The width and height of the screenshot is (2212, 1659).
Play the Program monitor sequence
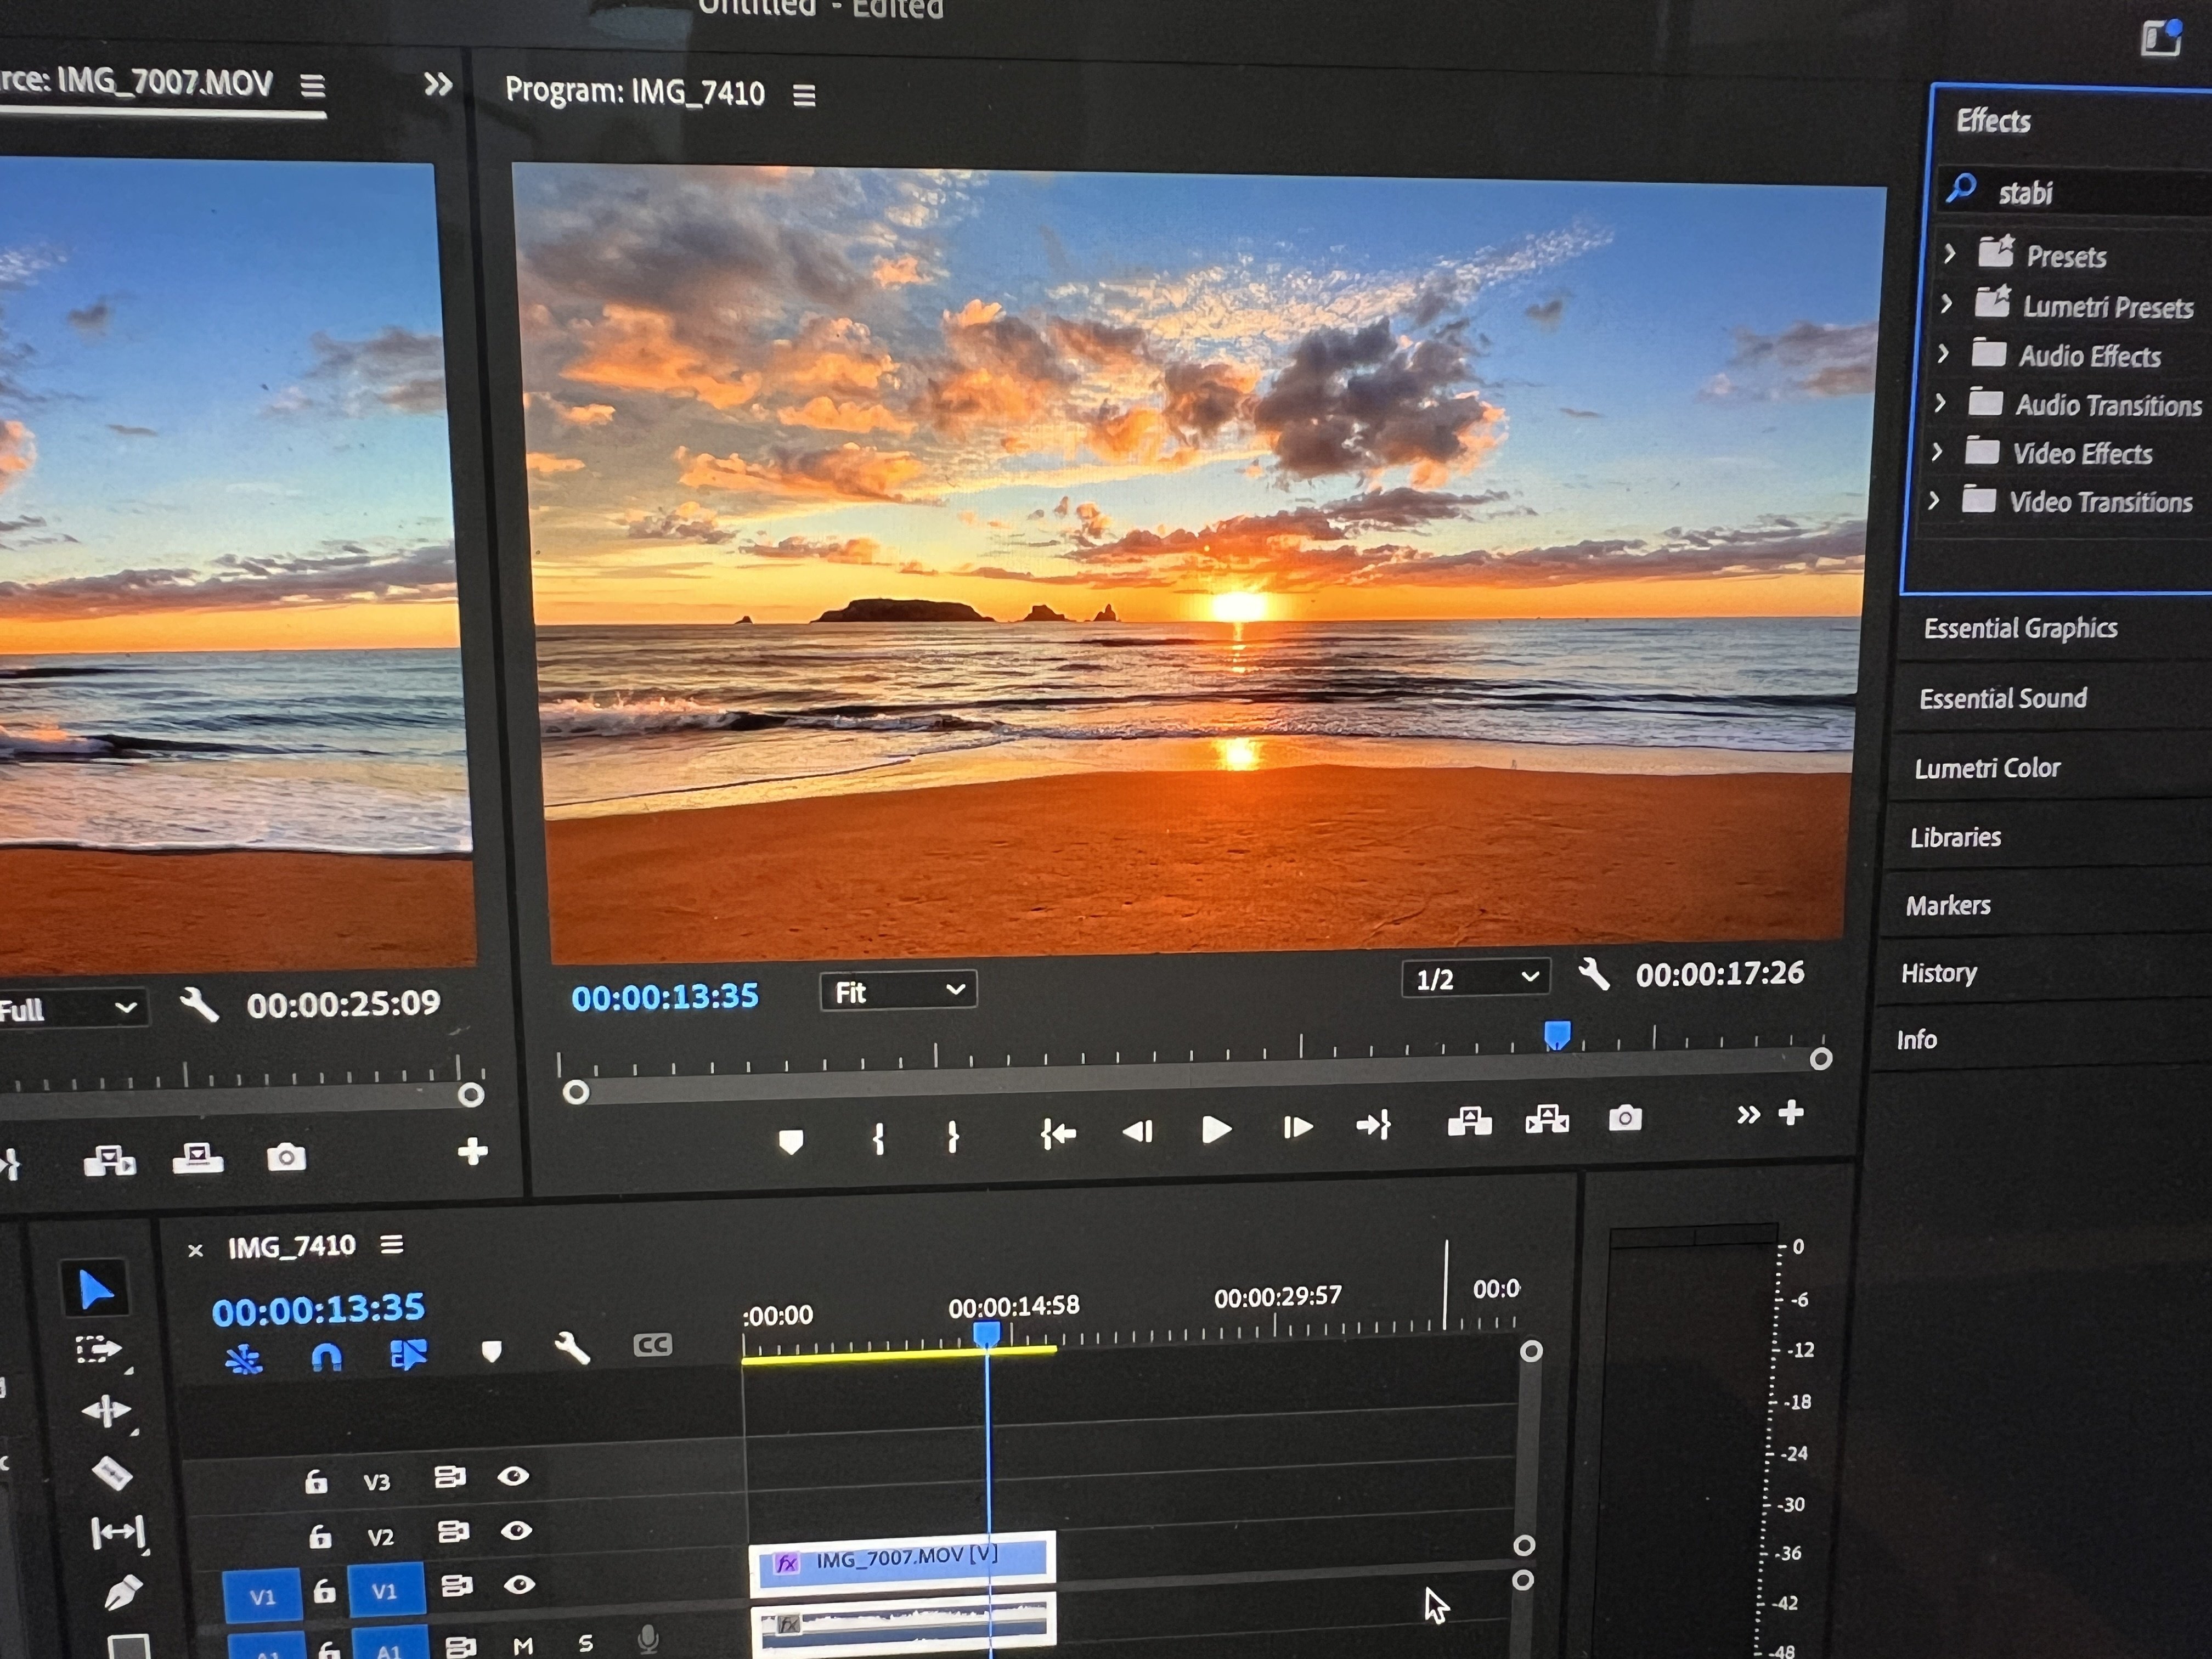1215,1129
